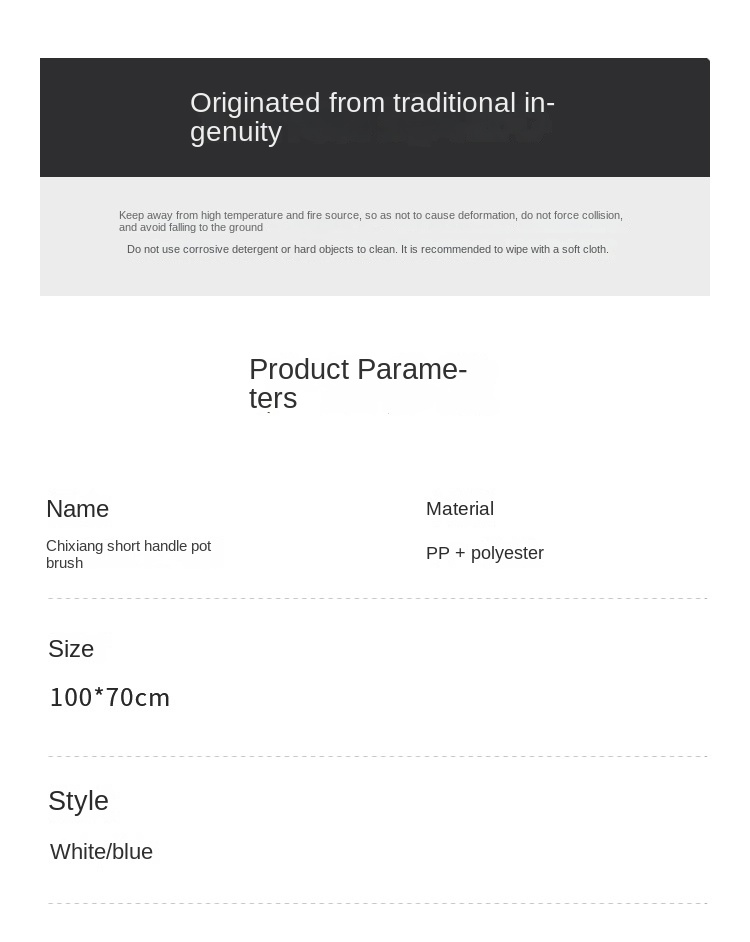Viewport: 750px width, 942px height.
Task: Select the "White/blue" style value
Action: [x=101, y=852]
